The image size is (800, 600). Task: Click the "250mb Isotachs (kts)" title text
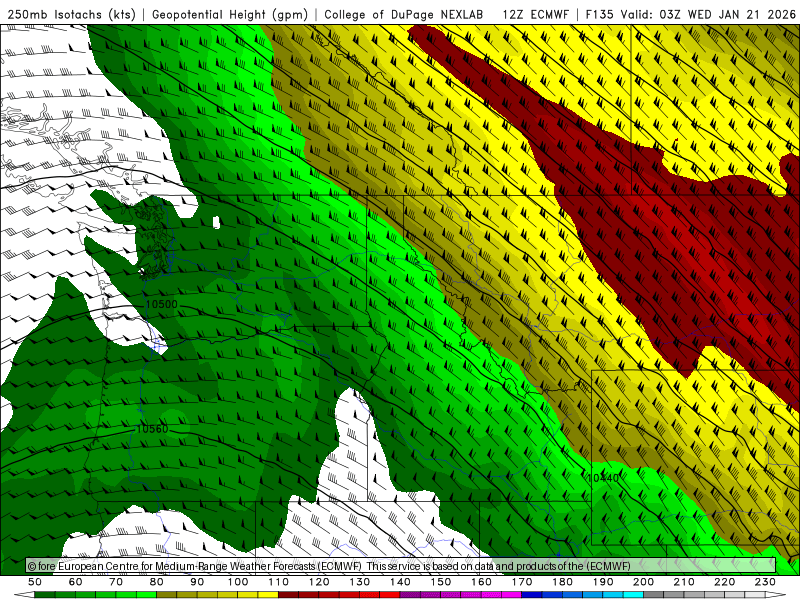[71, 14]
